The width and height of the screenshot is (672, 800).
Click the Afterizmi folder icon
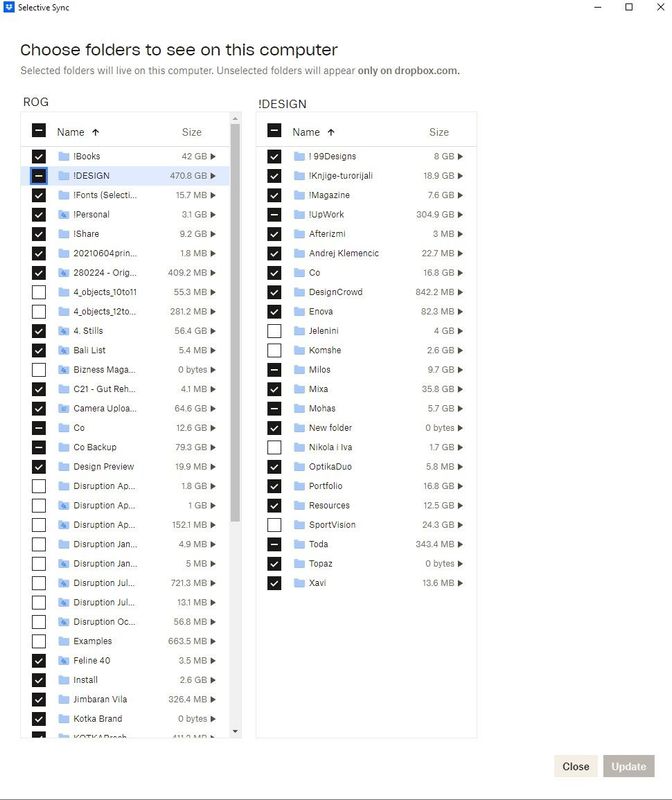coord(300,234)
